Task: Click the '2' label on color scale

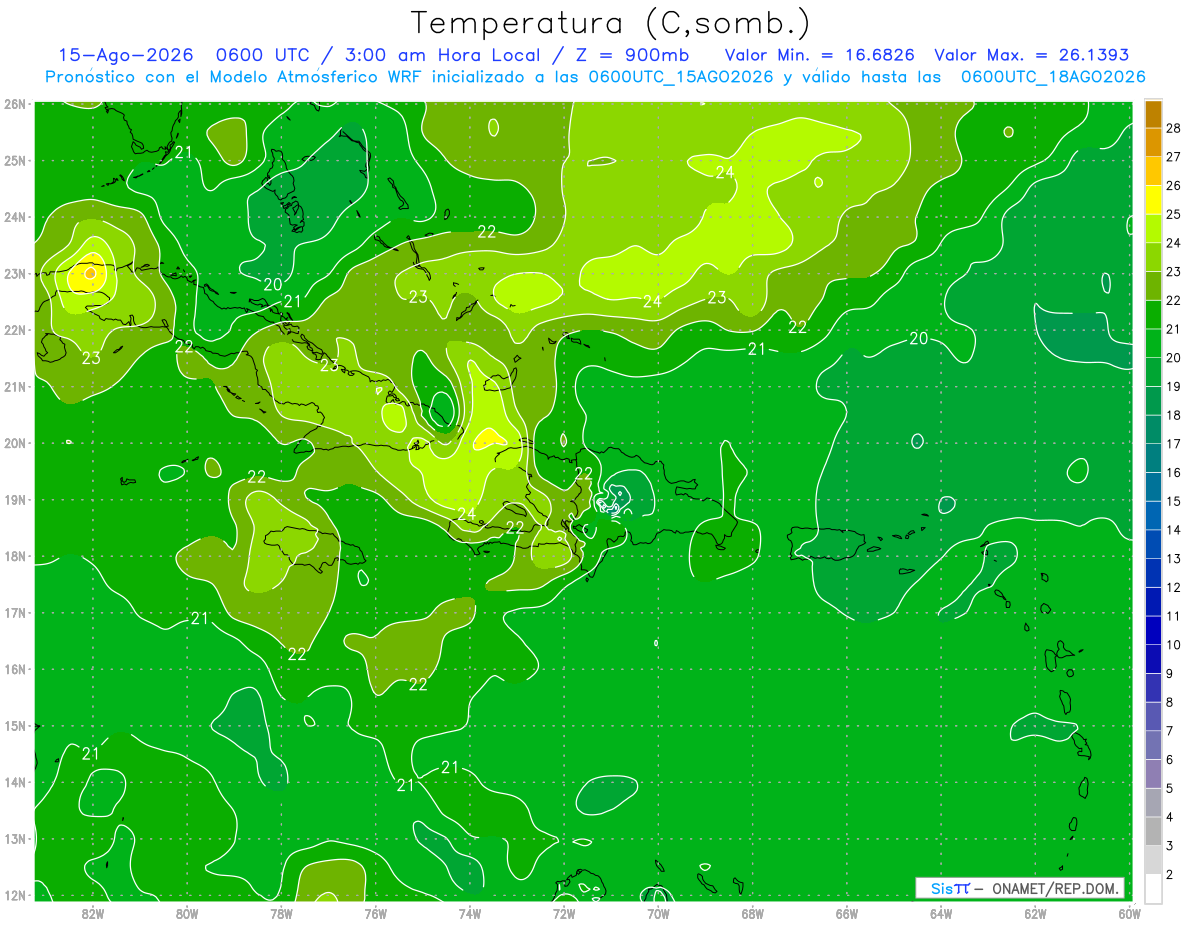Action: [1170, 874]
